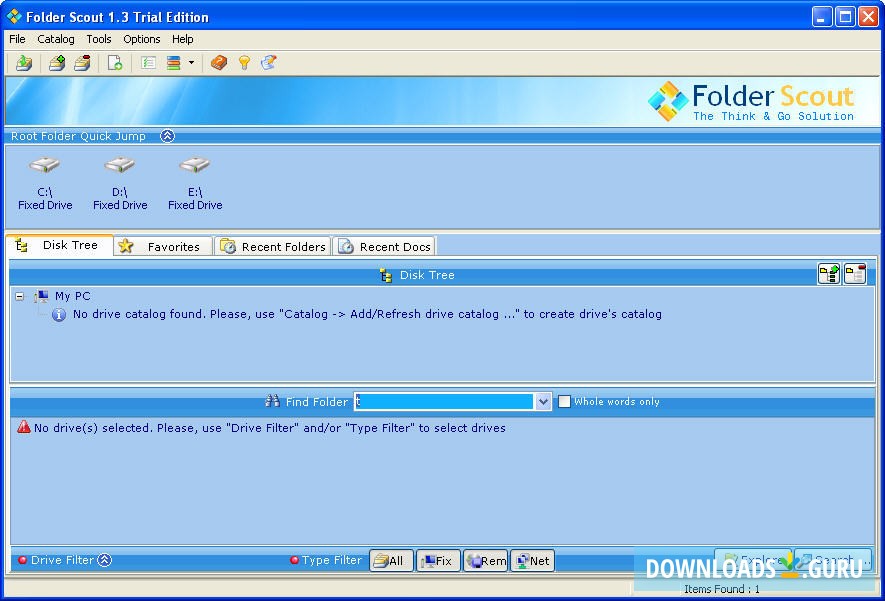The height and width of the screenshot is (601, 885).
Task: Toggle the Rem drives type filter
Action: [x=485, y=561]
